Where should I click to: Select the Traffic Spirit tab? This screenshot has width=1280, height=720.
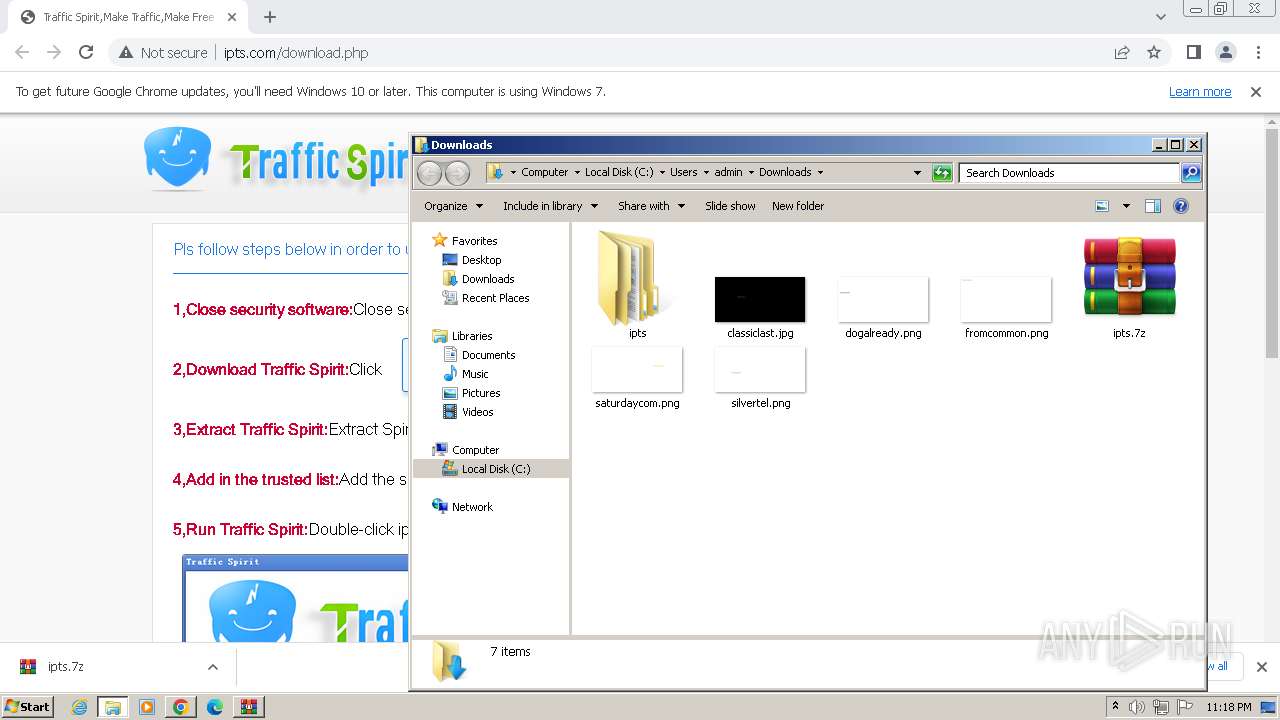tap(128, 17)
